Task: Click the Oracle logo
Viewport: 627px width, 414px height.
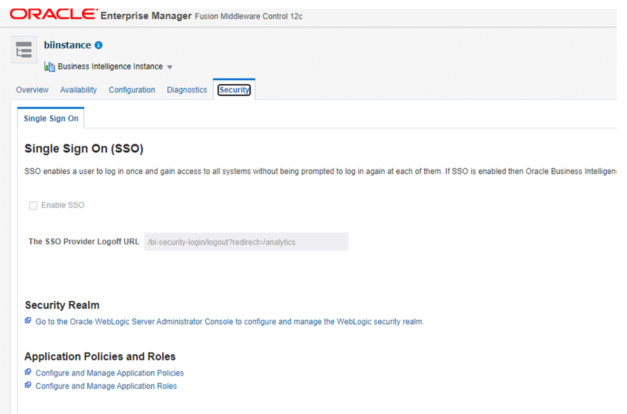Action: pyautogui.click(x=54, y=14)
